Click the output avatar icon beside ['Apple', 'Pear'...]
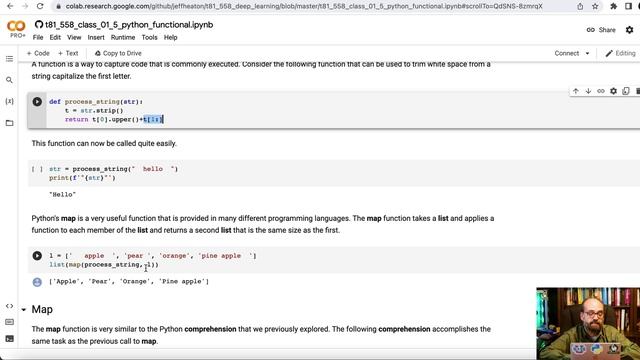Screen dimensions: 640x360 (37, 282)
